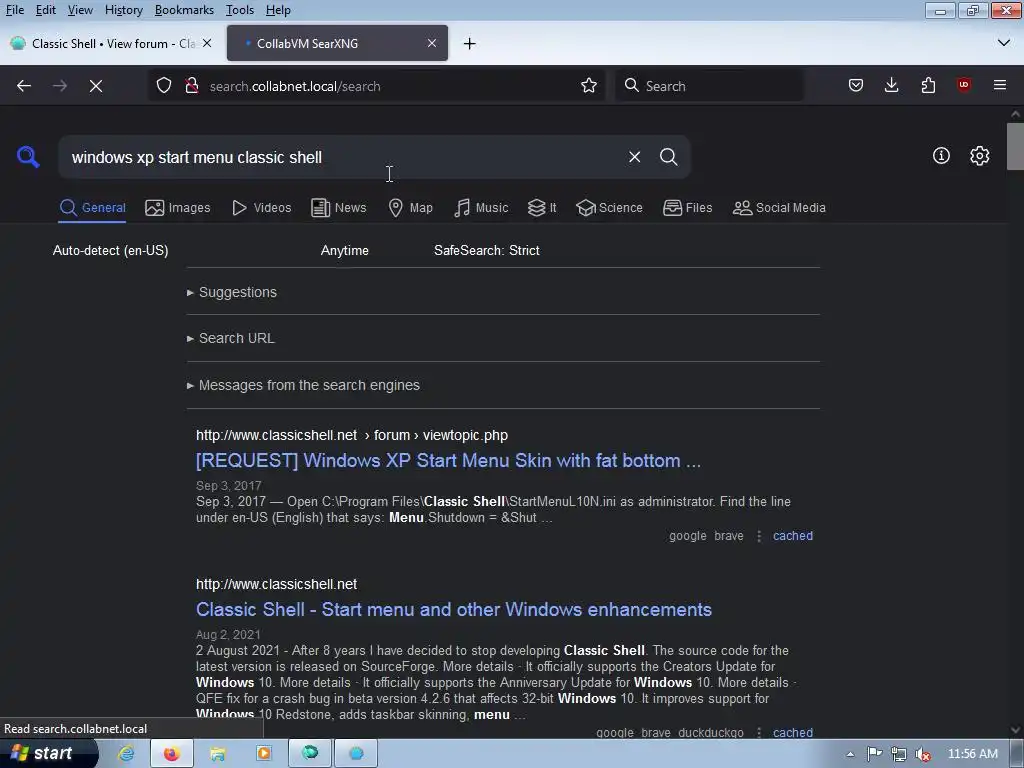Open the Windows Start menu
1024x768 pixels.
click(47, 754)
